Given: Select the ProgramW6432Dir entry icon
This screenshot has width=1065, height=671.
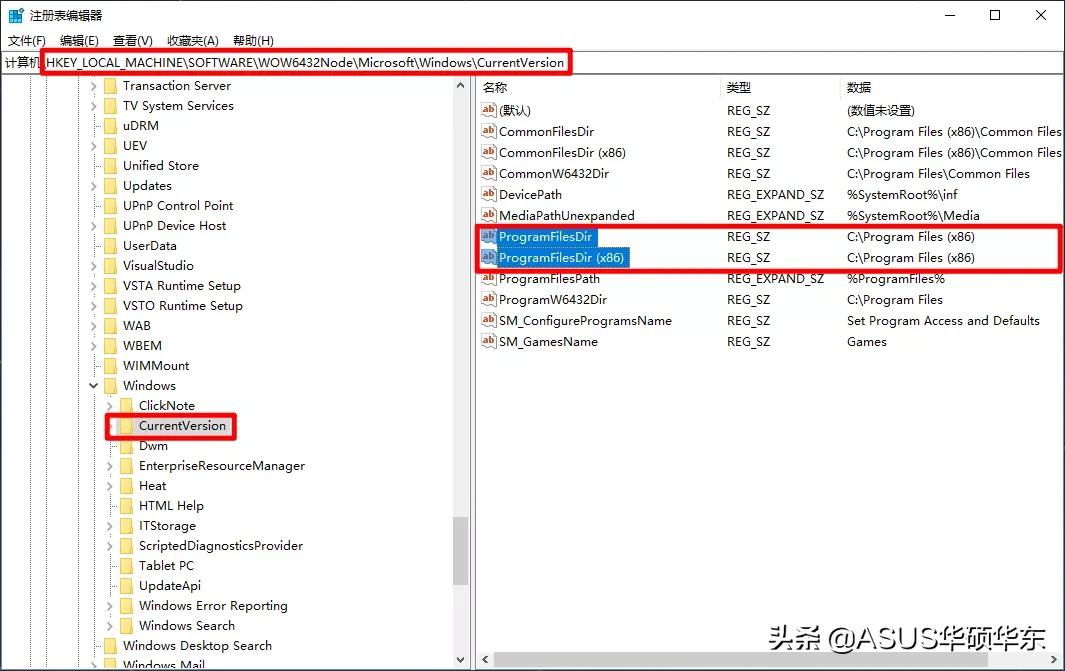Looking at the screenshot, I should click(x=489, y=299).
